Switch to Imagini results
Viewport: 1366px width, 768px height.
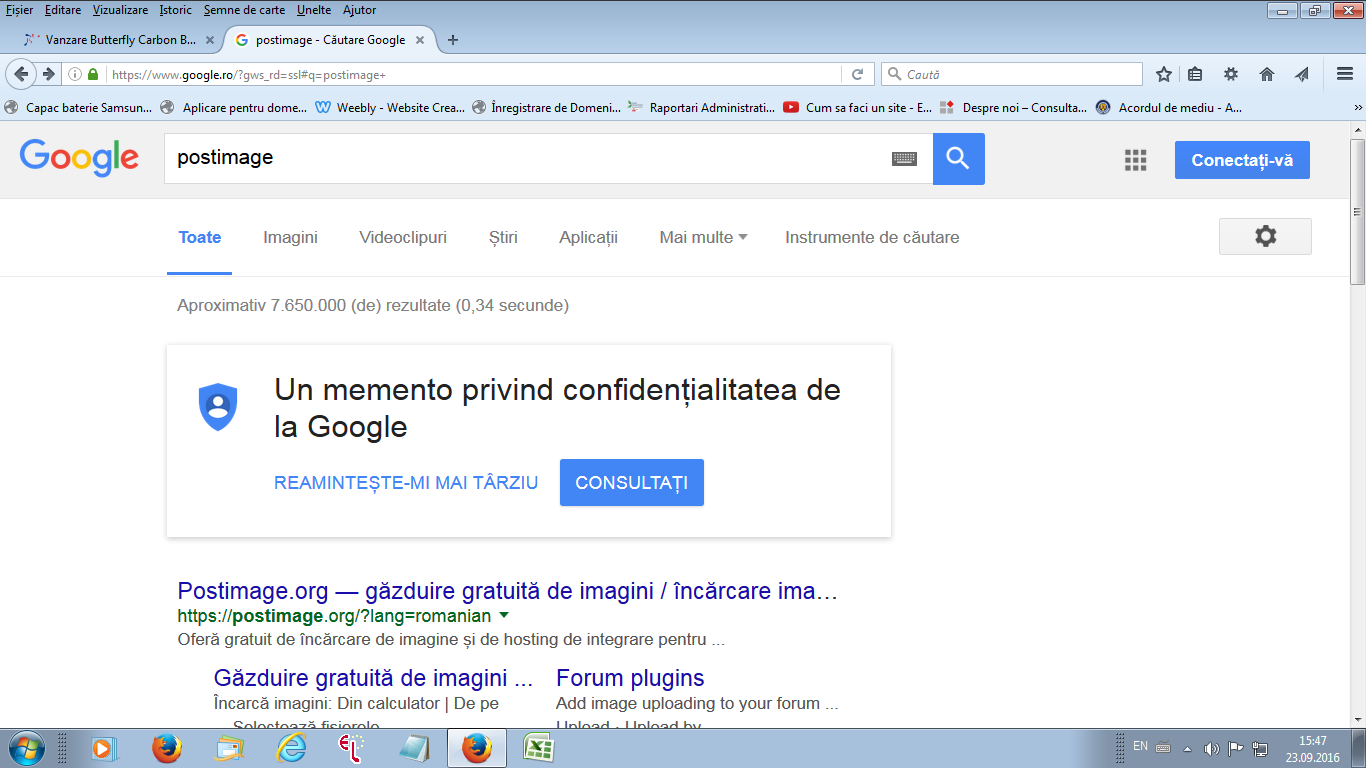tap(290, 237)
